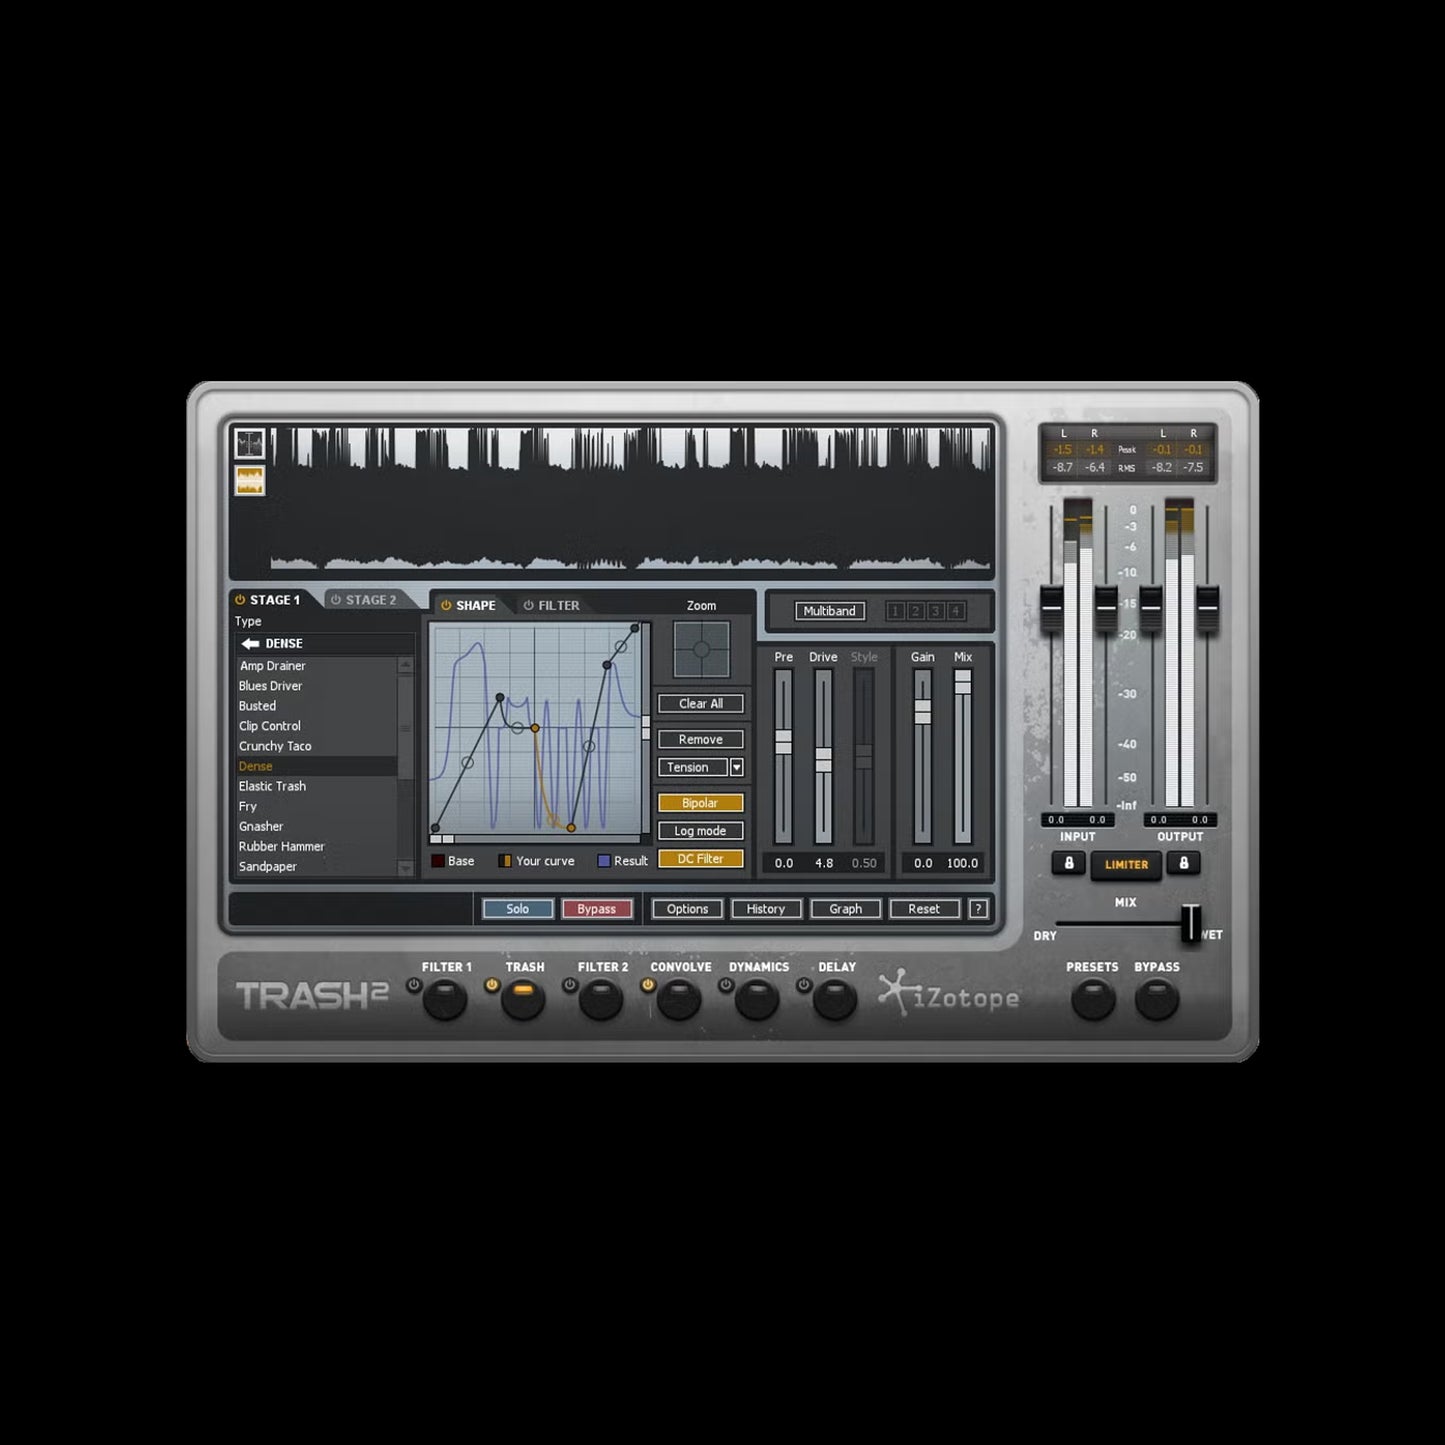Select multiband band 2
1445x1445 pixels.
[915, 611]
